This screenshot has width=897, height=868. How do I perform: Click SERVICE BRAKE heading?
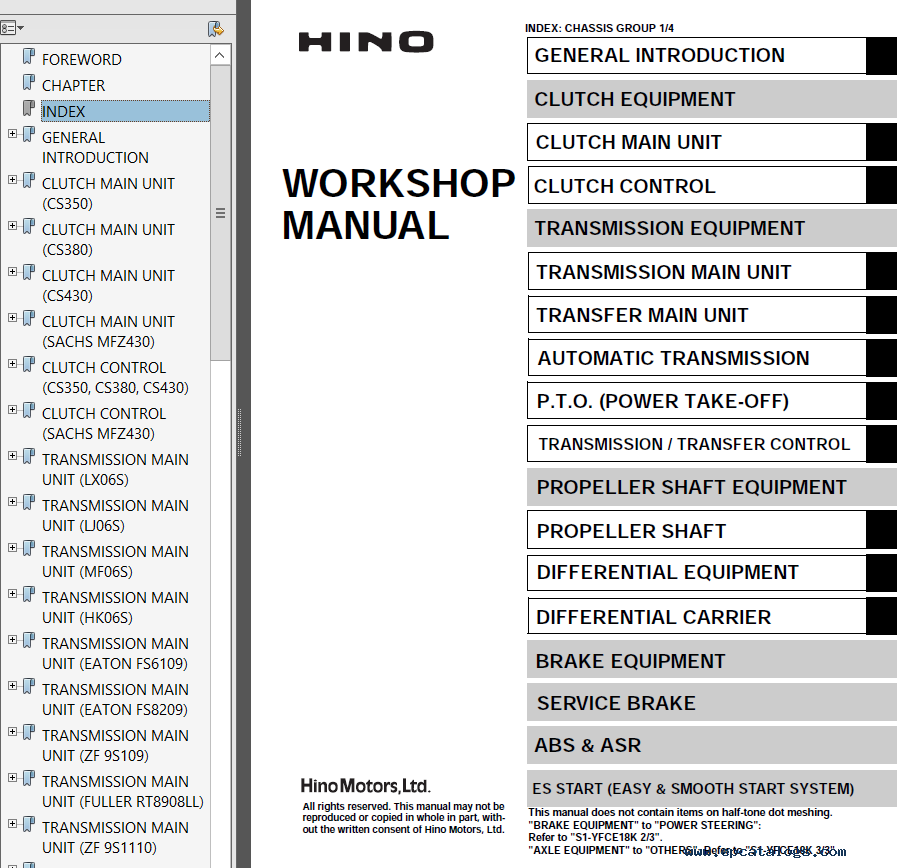712,703
